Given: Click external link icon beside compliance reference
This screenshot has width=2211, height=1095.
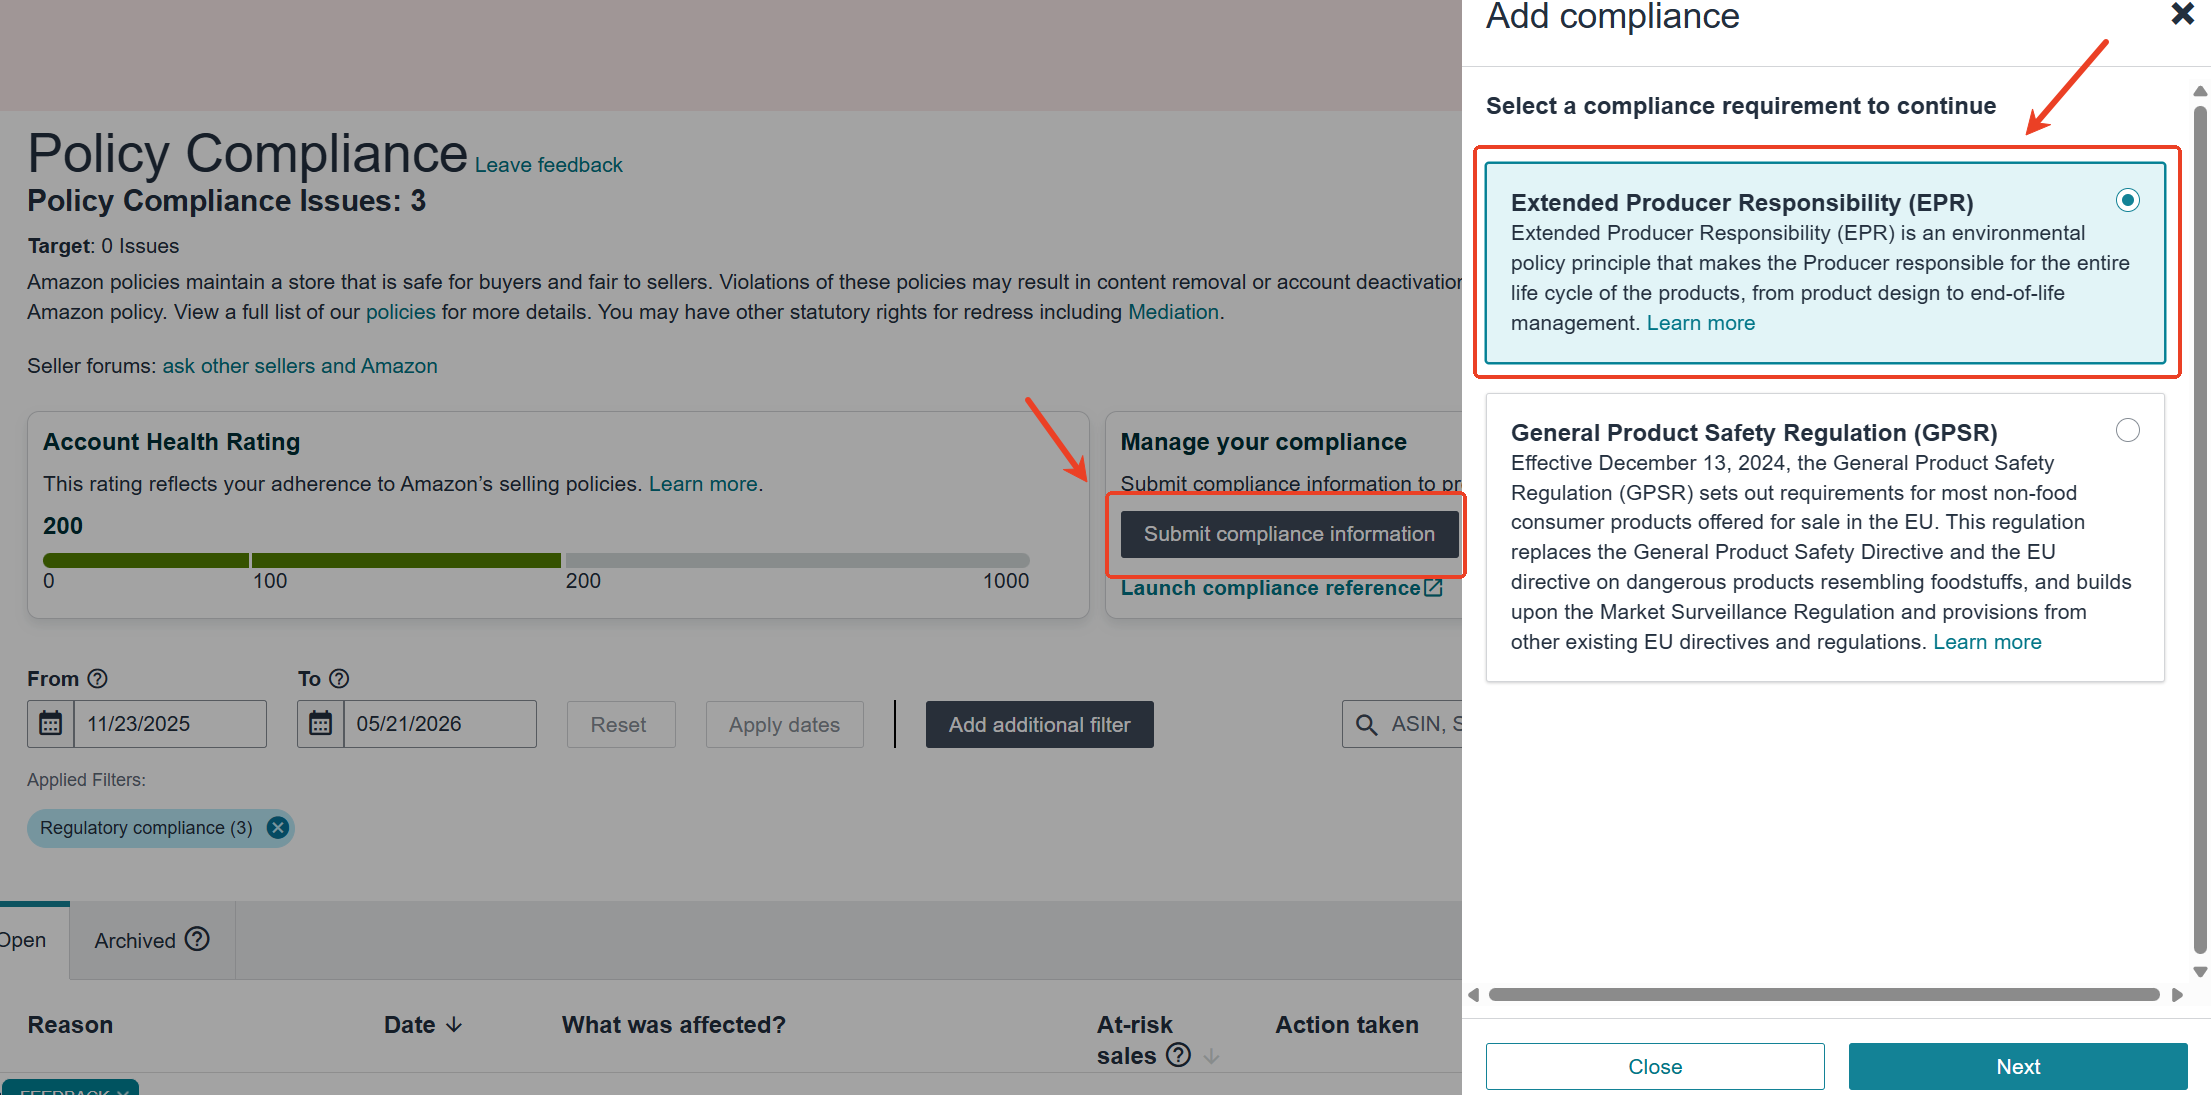Looking at the screenshot, I should pos(1433,588).
